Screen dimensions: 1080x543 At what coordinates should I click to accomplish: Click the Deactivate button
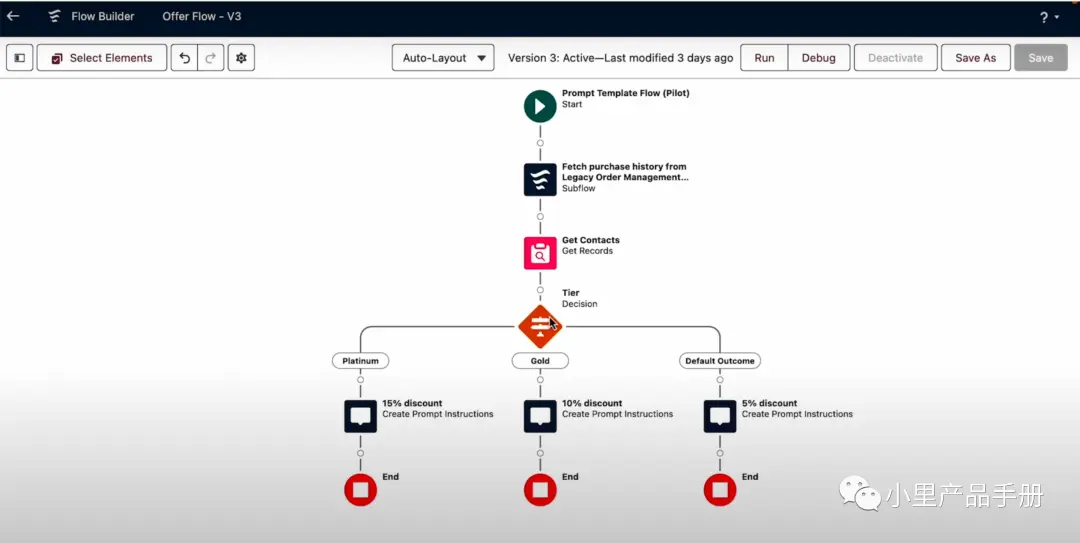click(x=895, y=58)
